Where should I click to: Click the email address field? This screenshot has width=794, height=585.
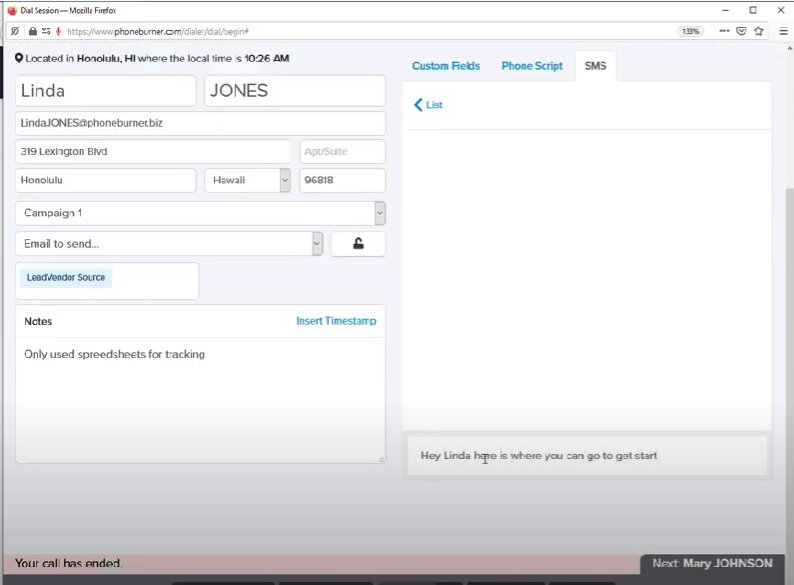(201, 123)
